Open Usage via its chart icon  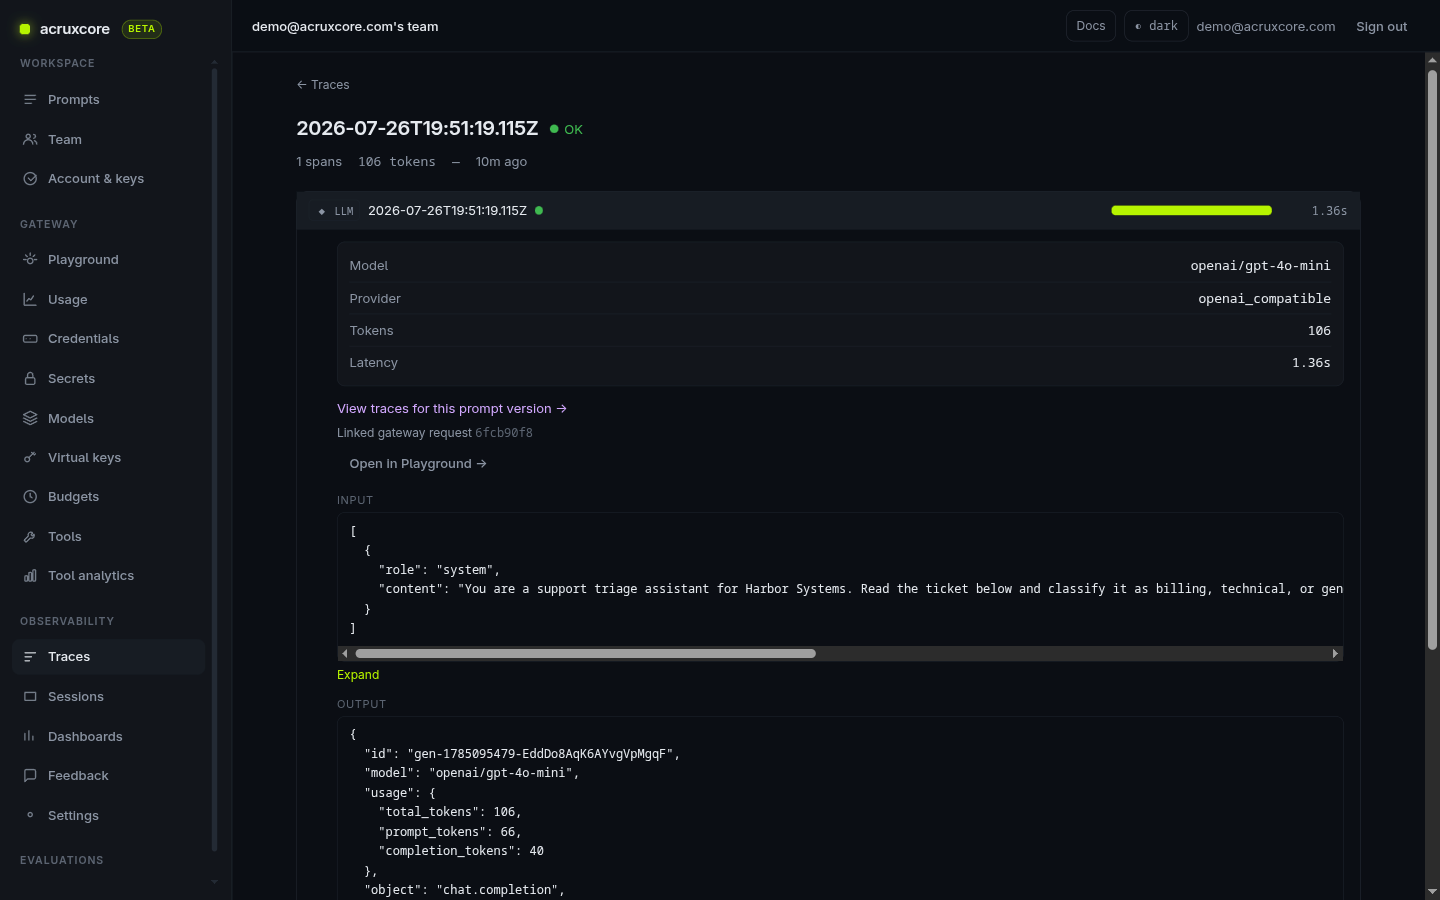(x=30, y=300)
